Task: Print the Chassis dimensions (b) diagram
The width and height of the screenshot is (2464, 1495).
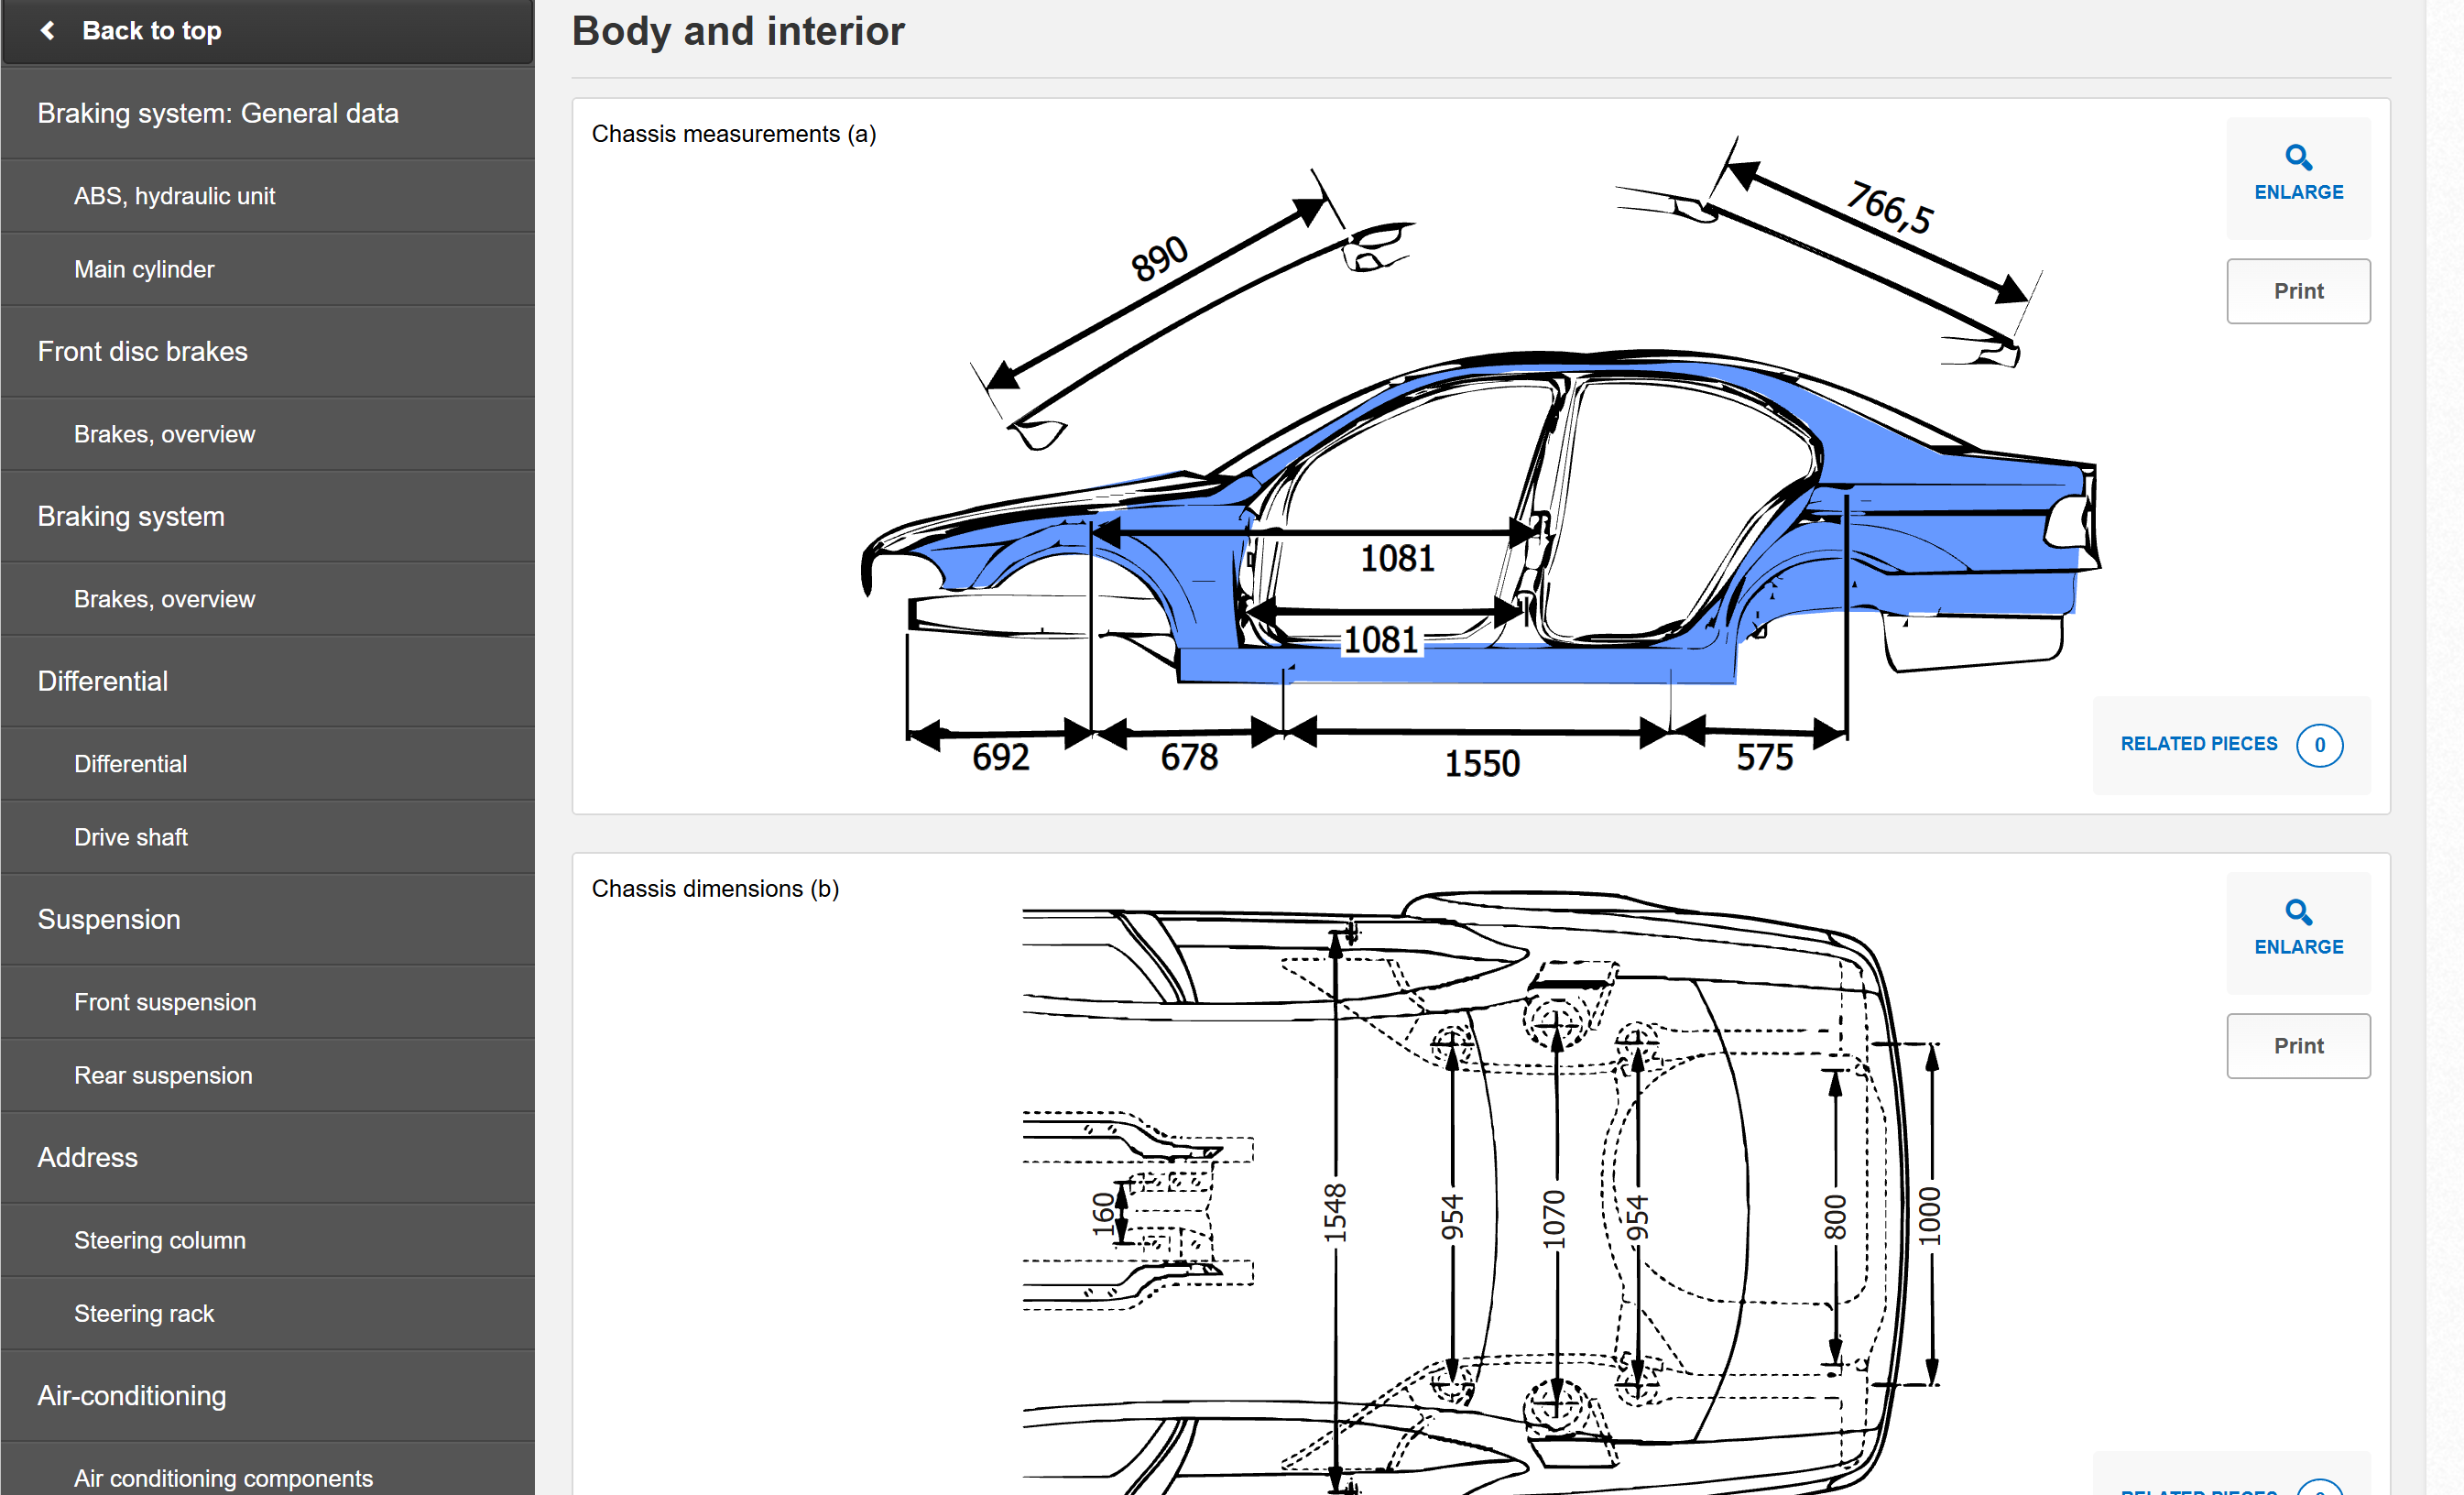Action: pyautogui.click(x=2298, y=1046)
